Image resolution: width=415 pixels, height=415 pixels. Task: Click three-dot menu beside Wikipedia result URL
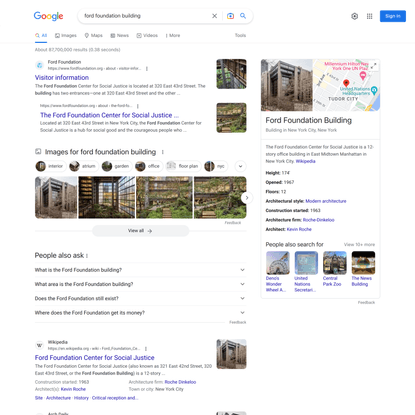(x=146, y=349)
